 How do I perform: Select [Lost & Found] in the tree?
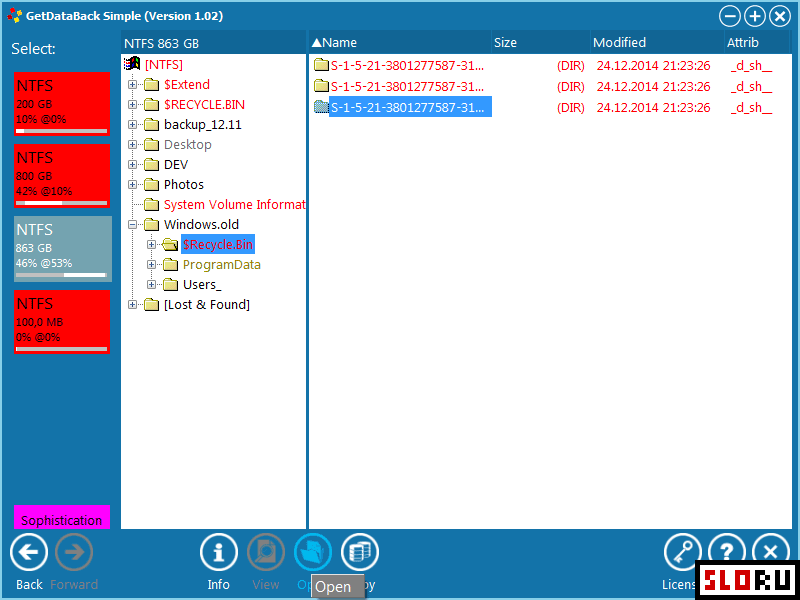point(207,305)
